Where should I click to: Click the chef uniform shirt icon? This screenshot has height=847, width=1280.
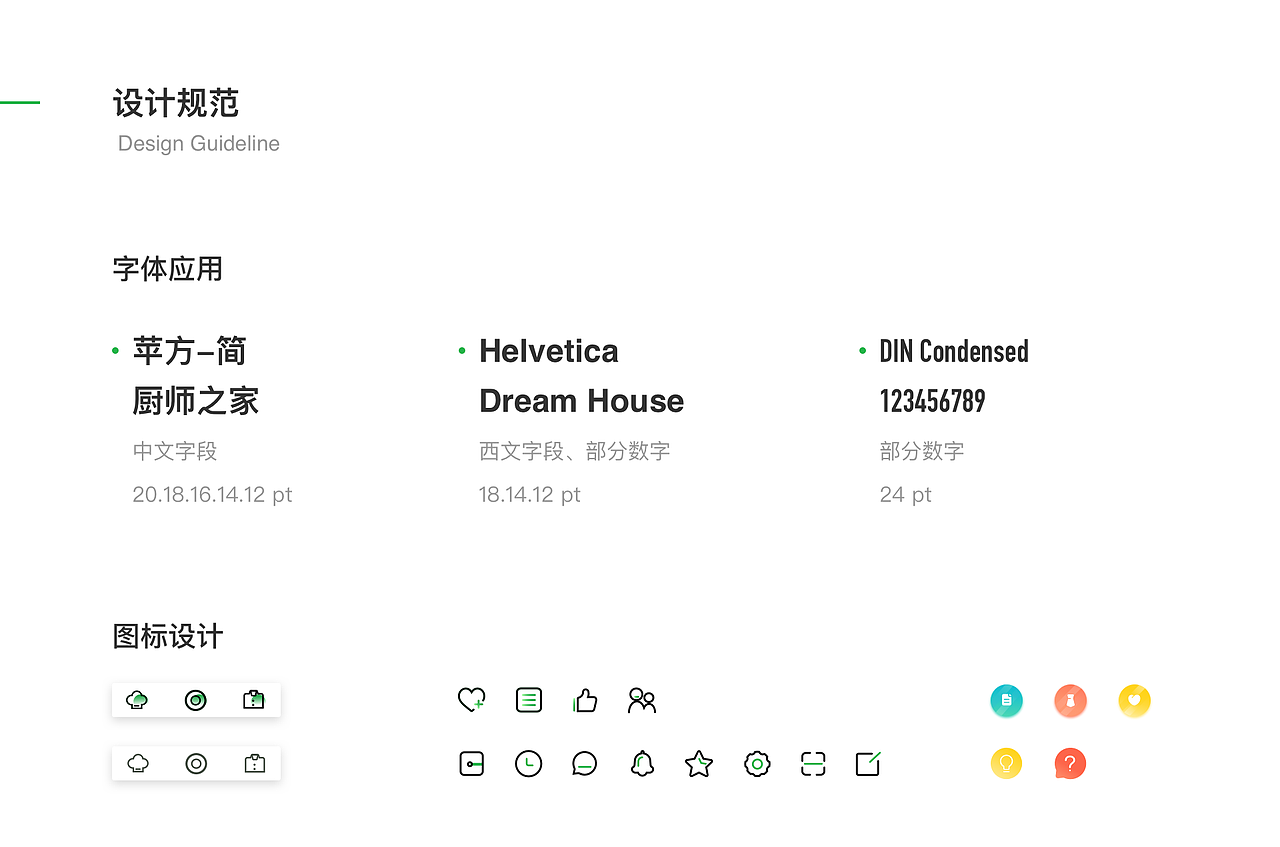point(254,700)
